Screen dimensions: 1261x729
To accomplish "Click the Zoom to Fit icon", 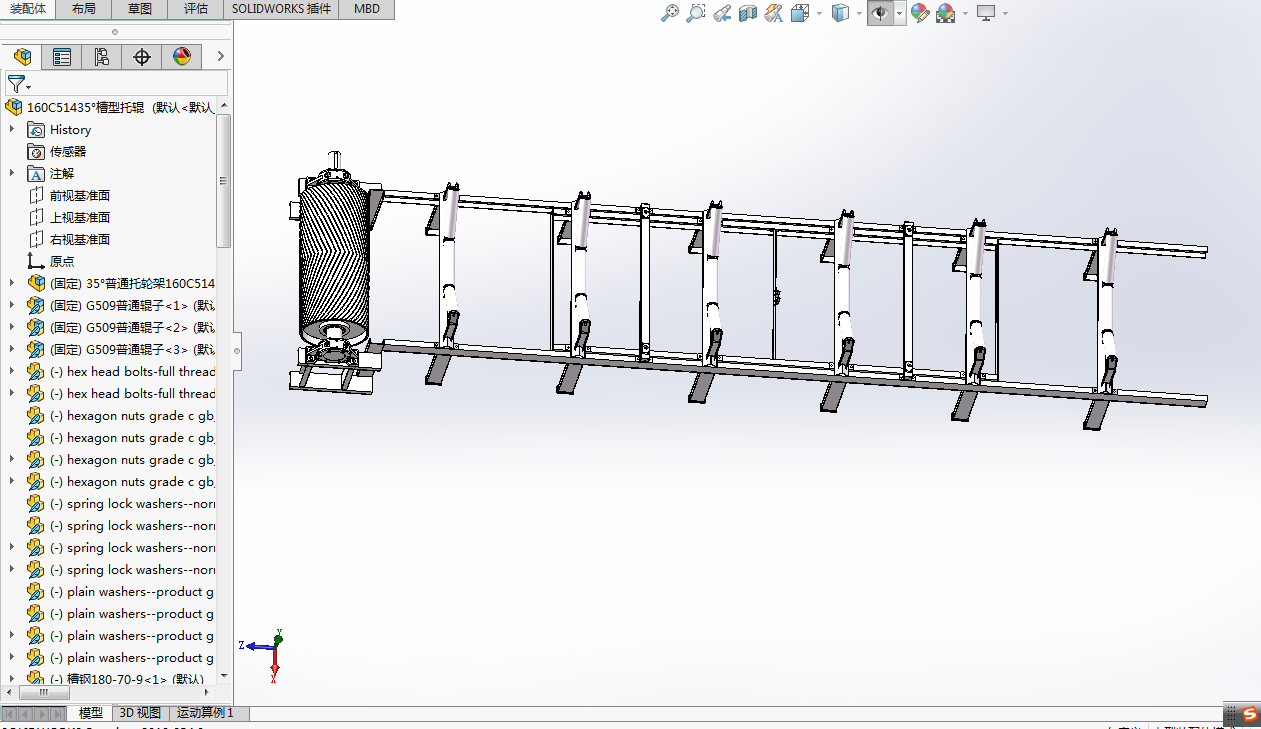I will pos(670,13).
